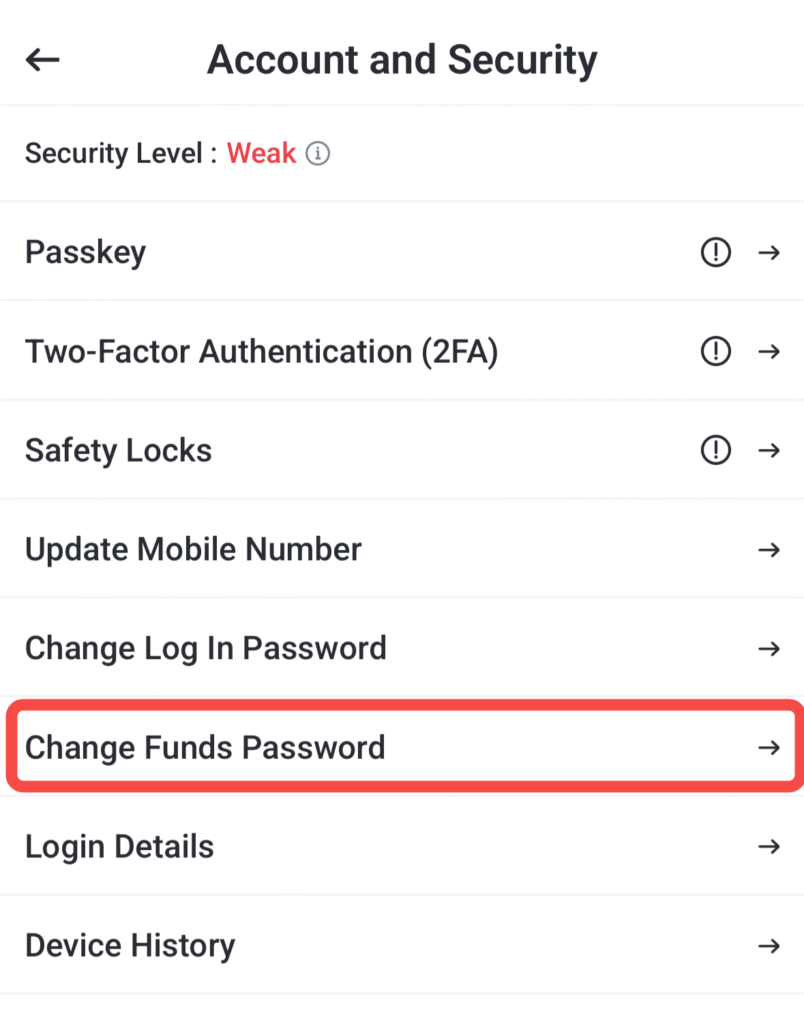Tap Update Mobile Number label
The width and height of the screenshot is (804, 1024).
(x=193, y=549)
